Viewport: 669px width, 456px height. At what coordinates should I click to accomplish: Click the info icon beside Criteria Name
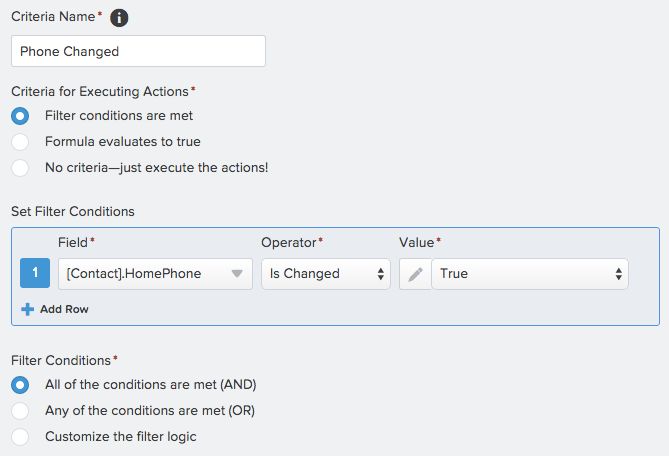[x=118, y=18]
